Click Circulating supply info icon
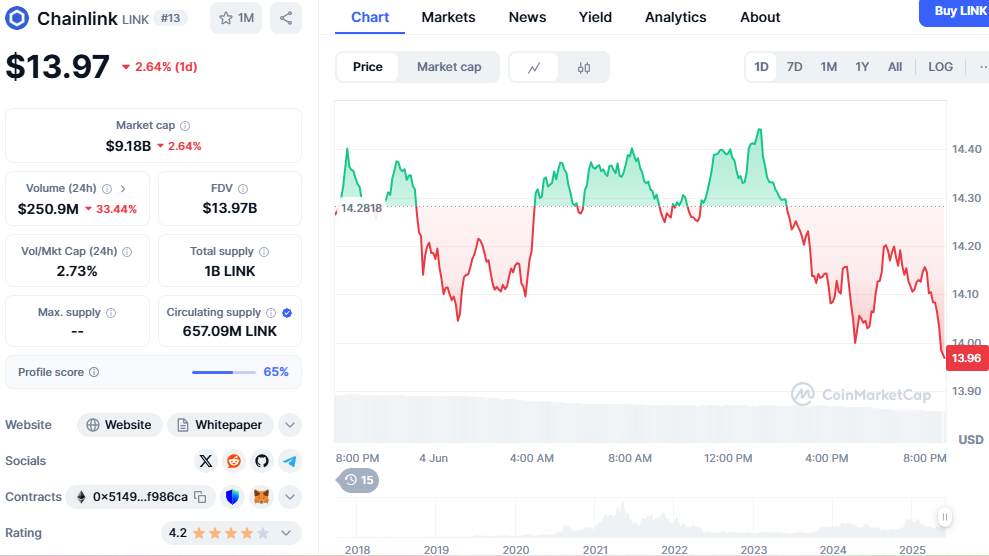 pos(271,313)
